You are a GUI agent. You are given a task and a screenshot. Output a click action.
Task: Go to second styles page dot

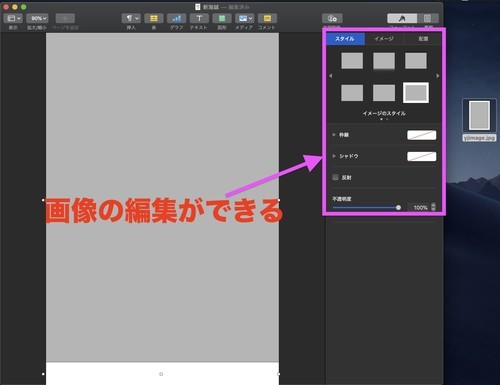387,119
